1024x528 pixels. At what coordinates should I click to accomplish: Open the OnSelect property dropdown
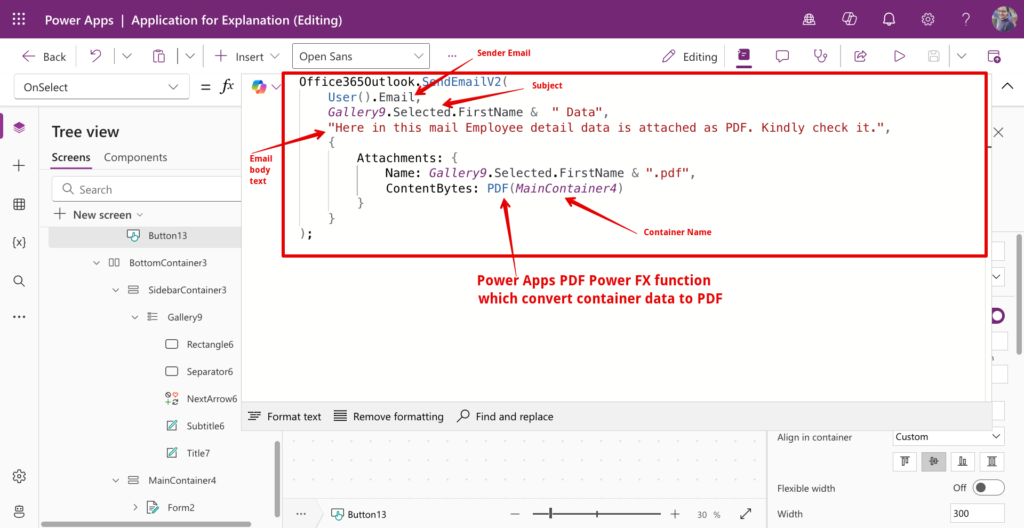101,87
